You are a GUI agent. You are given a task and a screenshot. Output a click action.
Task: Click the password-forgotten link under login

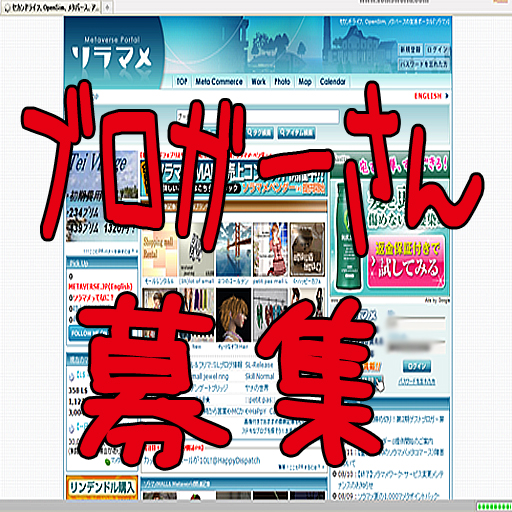[x=417, y=382]
